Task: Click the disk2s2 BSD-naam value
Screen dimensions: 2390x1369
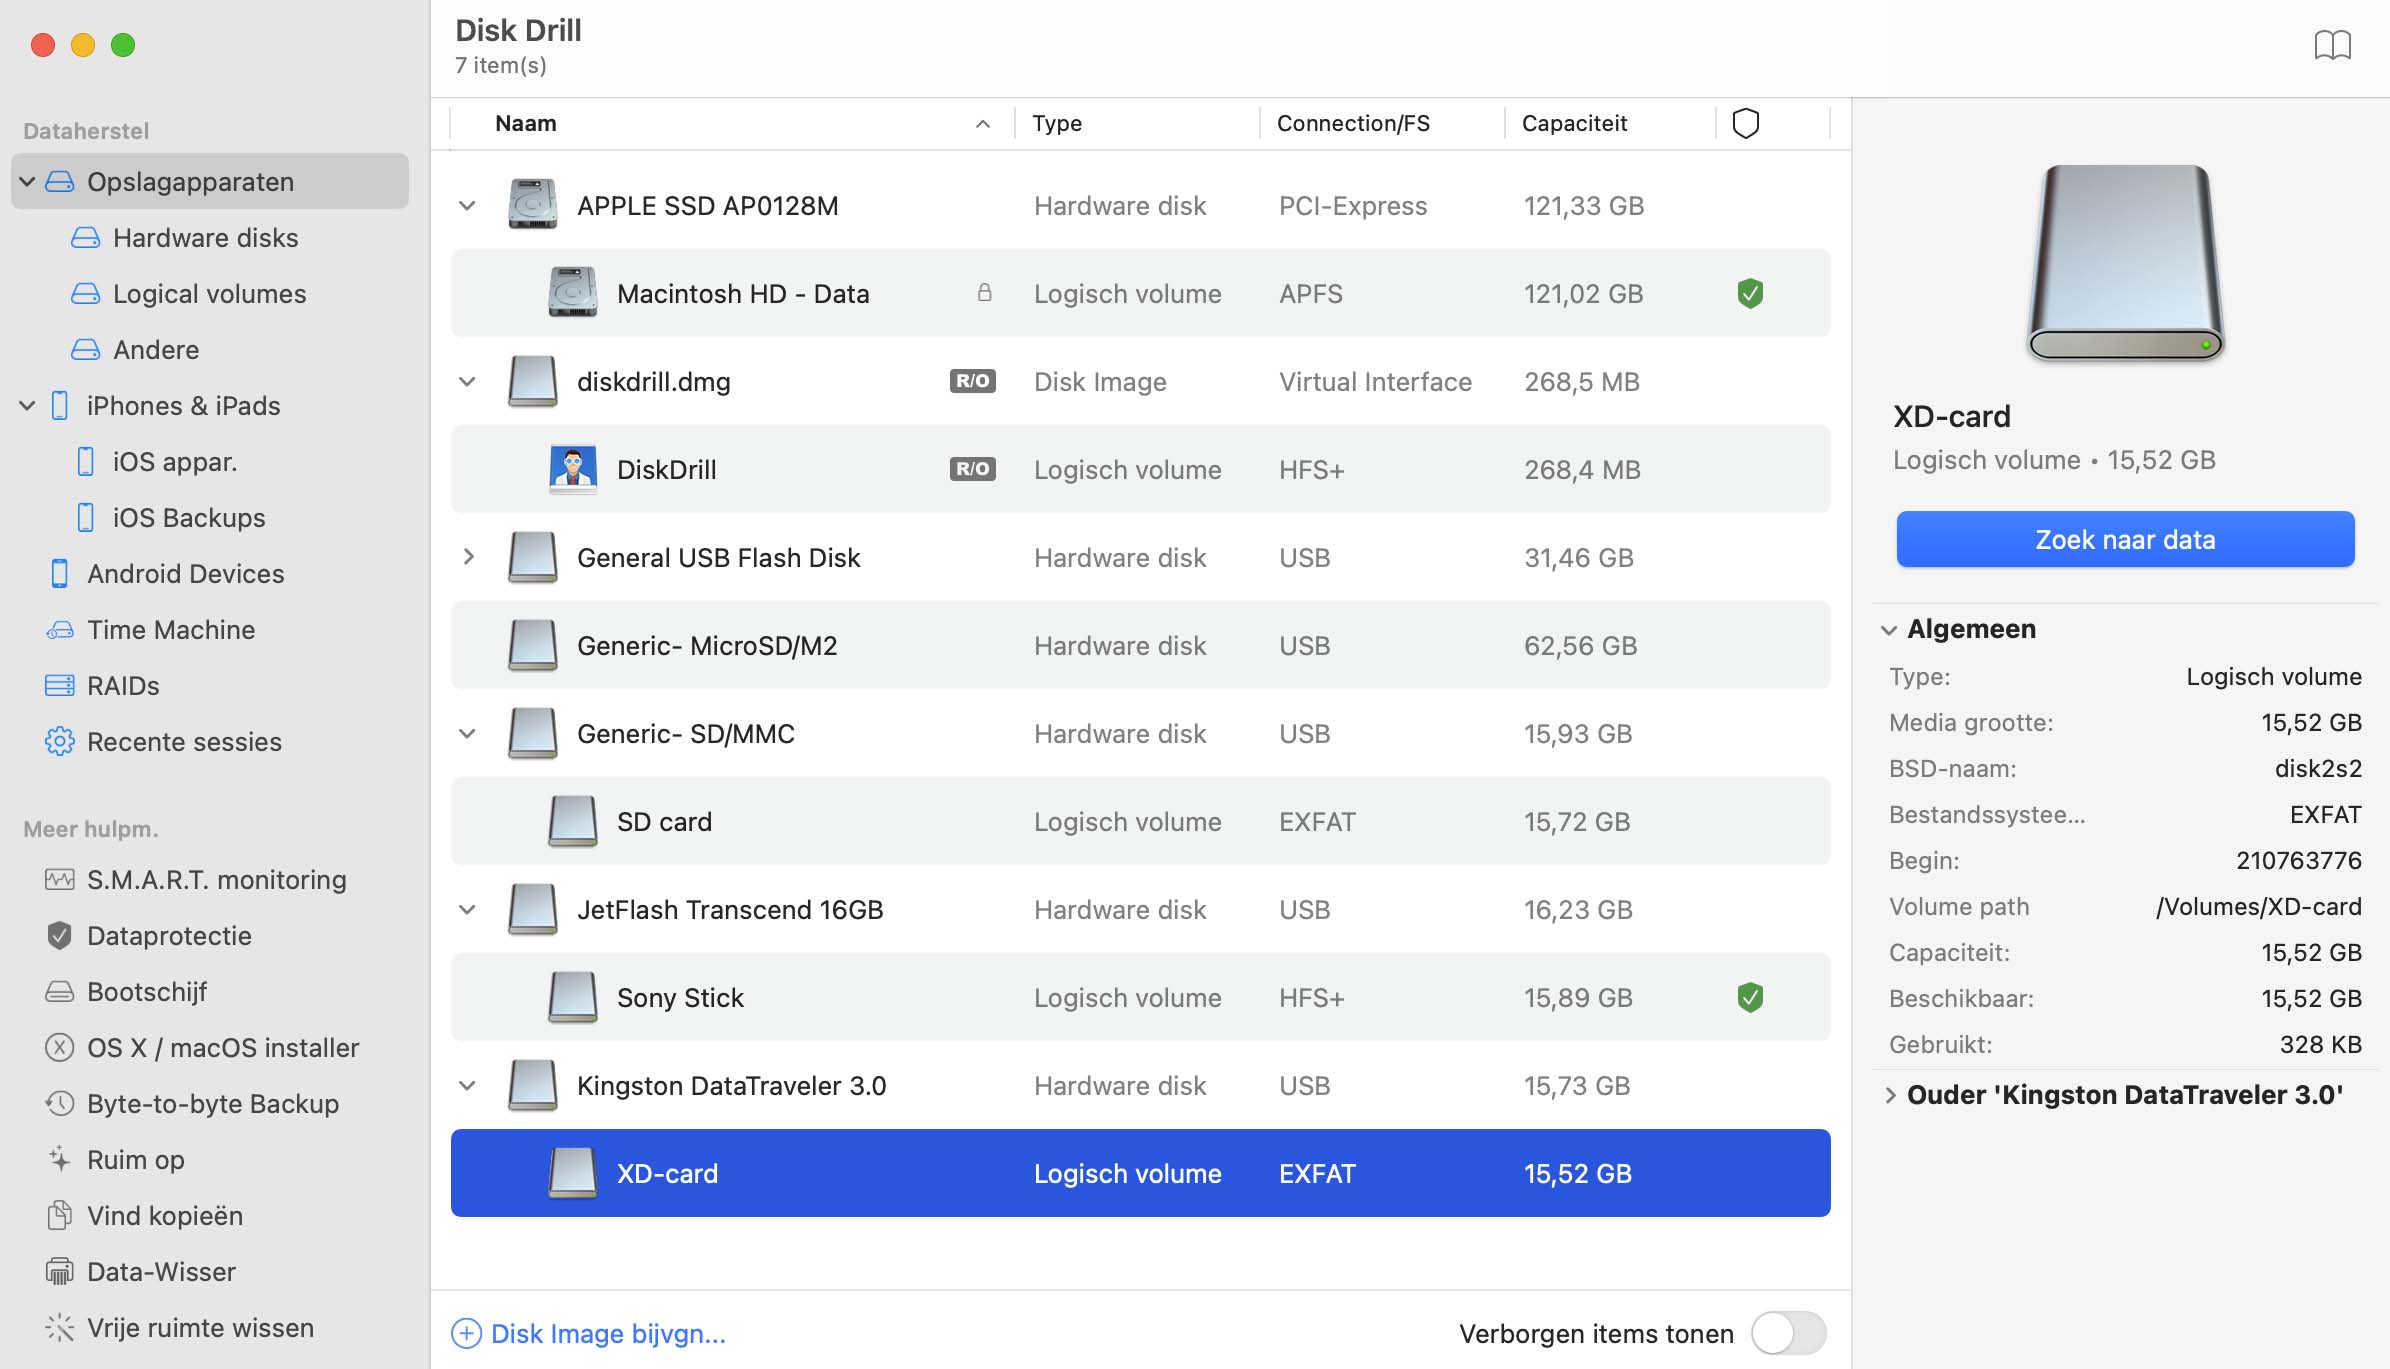Action: [x=2318, y=768]
